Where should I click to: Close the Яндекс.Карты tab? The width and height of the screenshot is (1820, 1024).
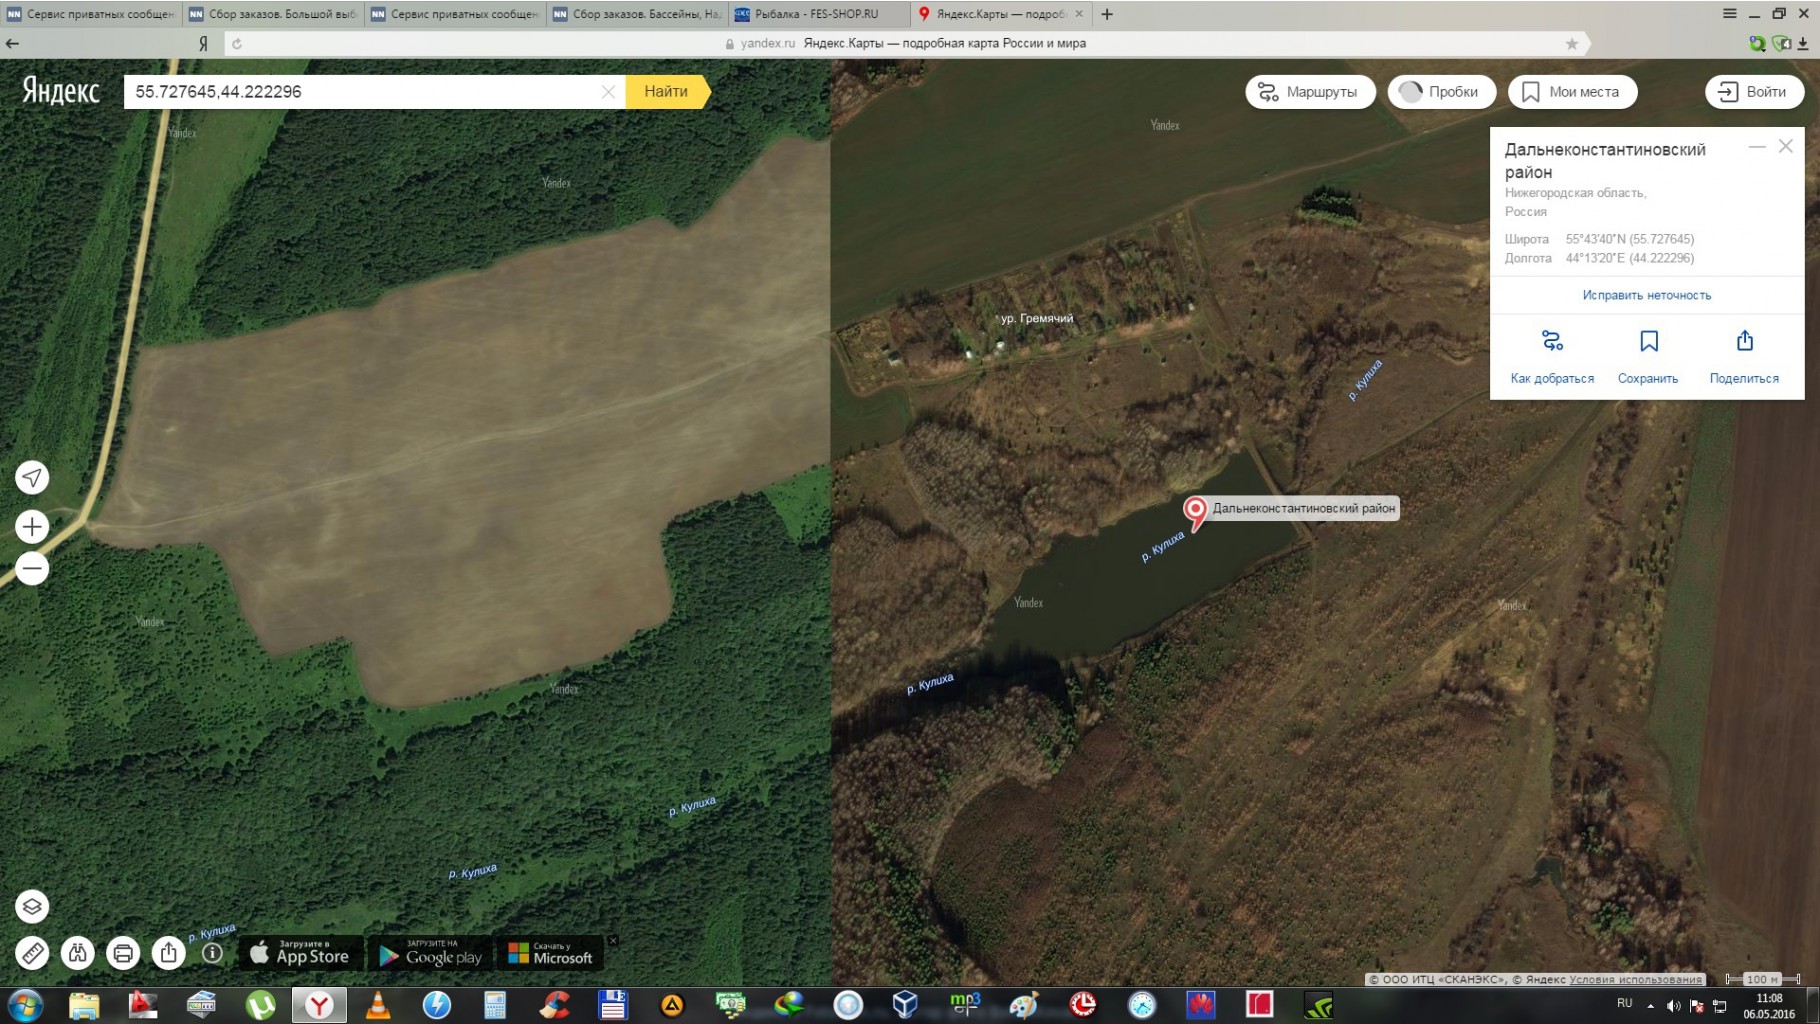pyautogui.click(x=1079, y=14)
